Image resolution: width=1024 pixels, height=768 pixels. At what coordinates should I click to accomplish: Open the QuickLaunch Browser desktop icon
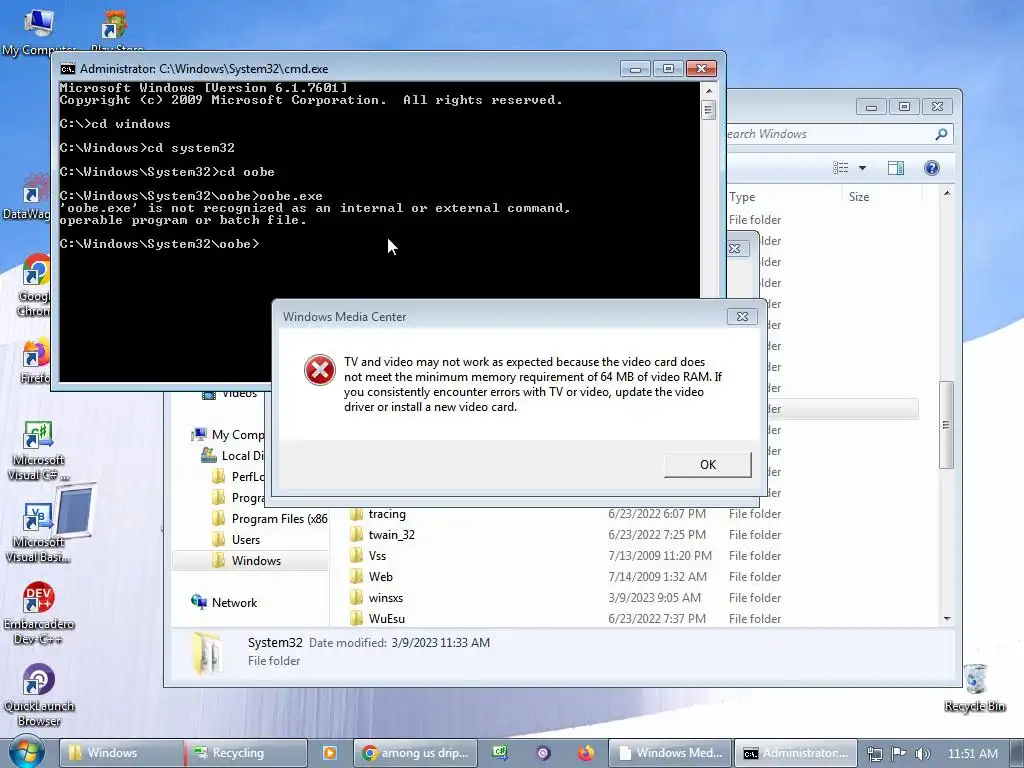(x=39, y=696)
